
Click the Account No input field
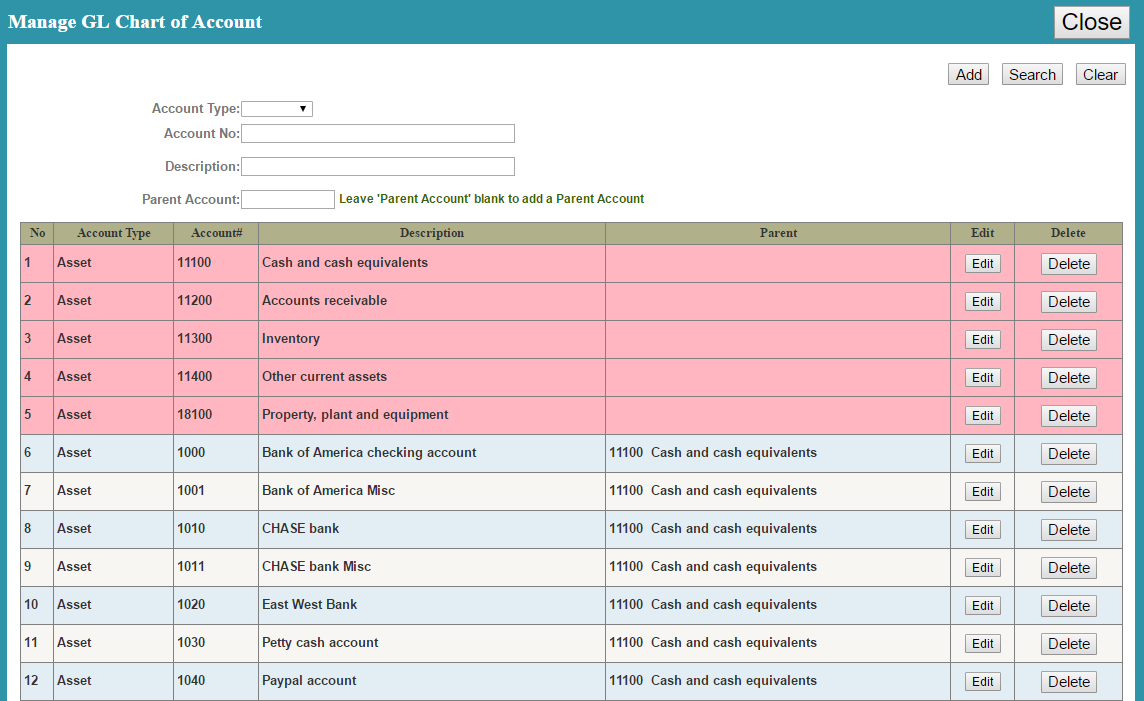point(377,134)
